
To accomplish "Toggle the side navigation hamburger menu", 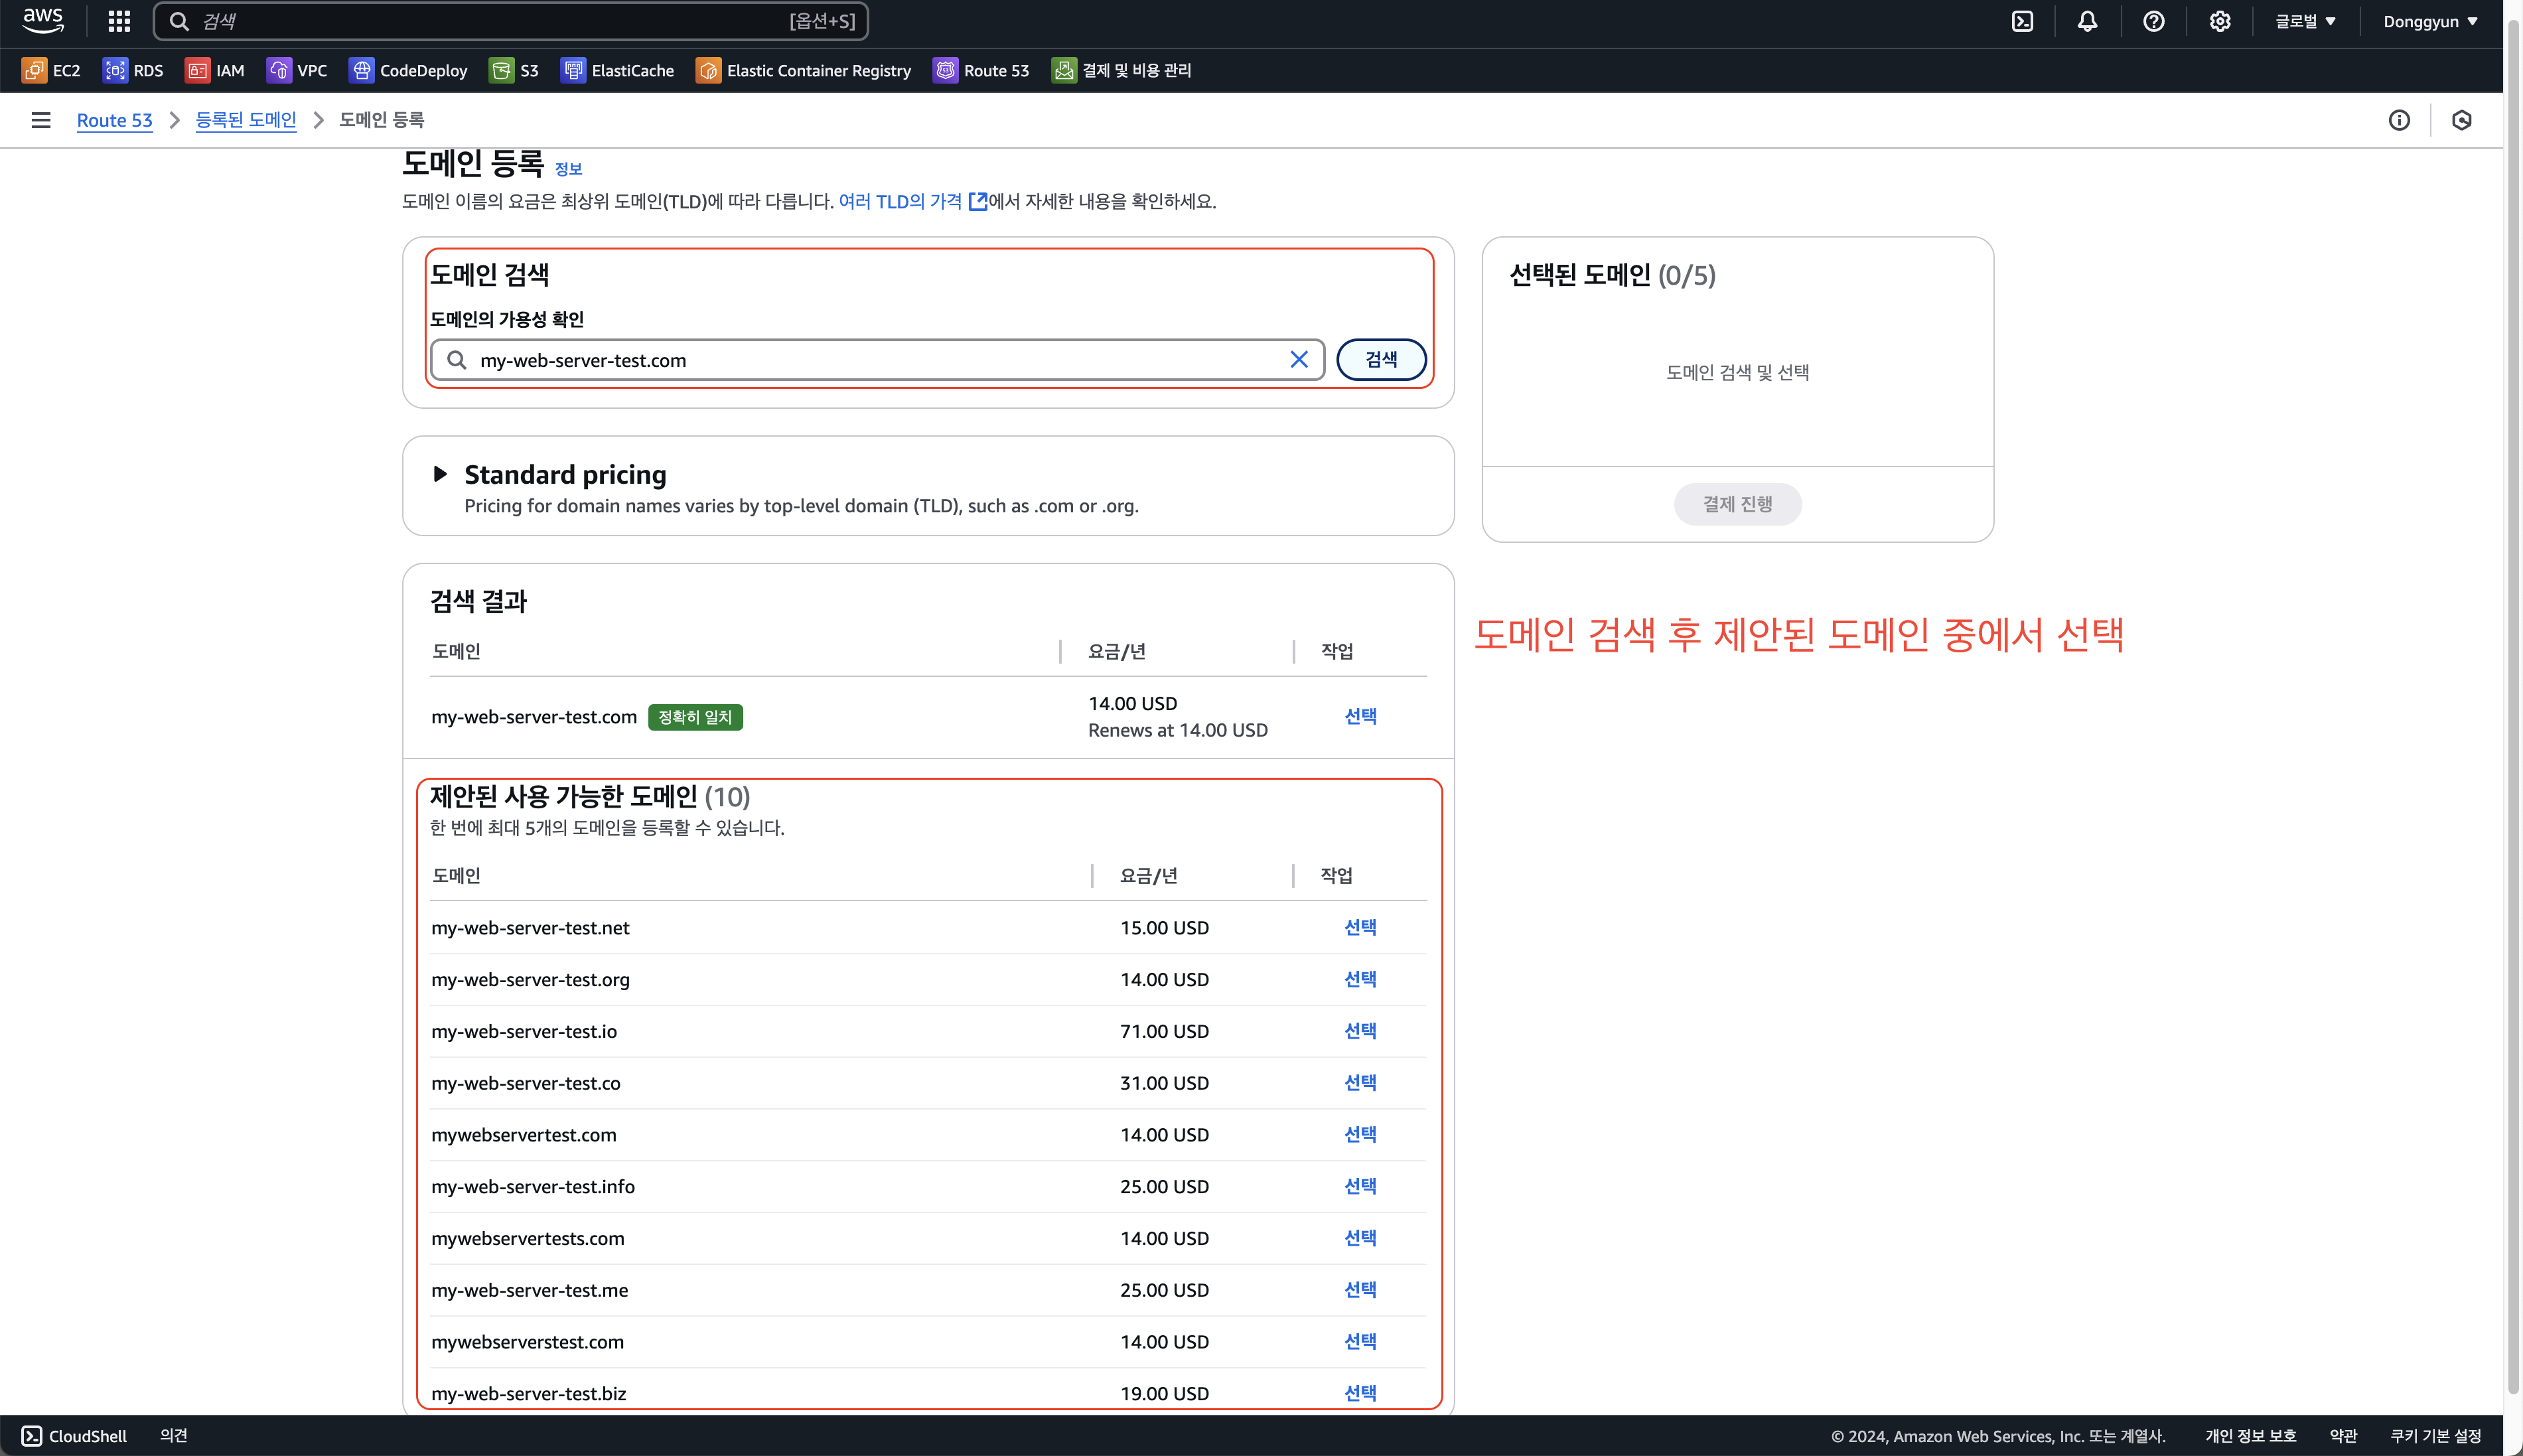I will point(41,120).
